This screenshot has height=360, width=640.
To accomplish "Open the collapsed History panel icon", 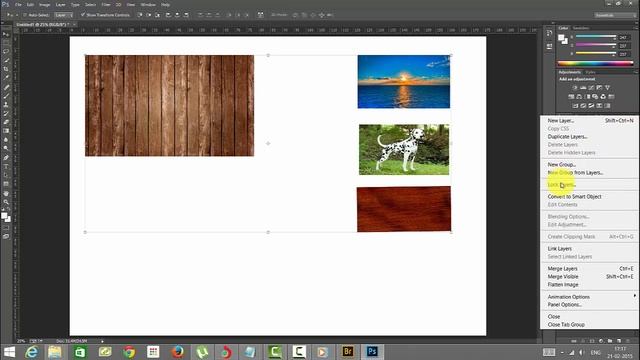I will coord(549,33).
